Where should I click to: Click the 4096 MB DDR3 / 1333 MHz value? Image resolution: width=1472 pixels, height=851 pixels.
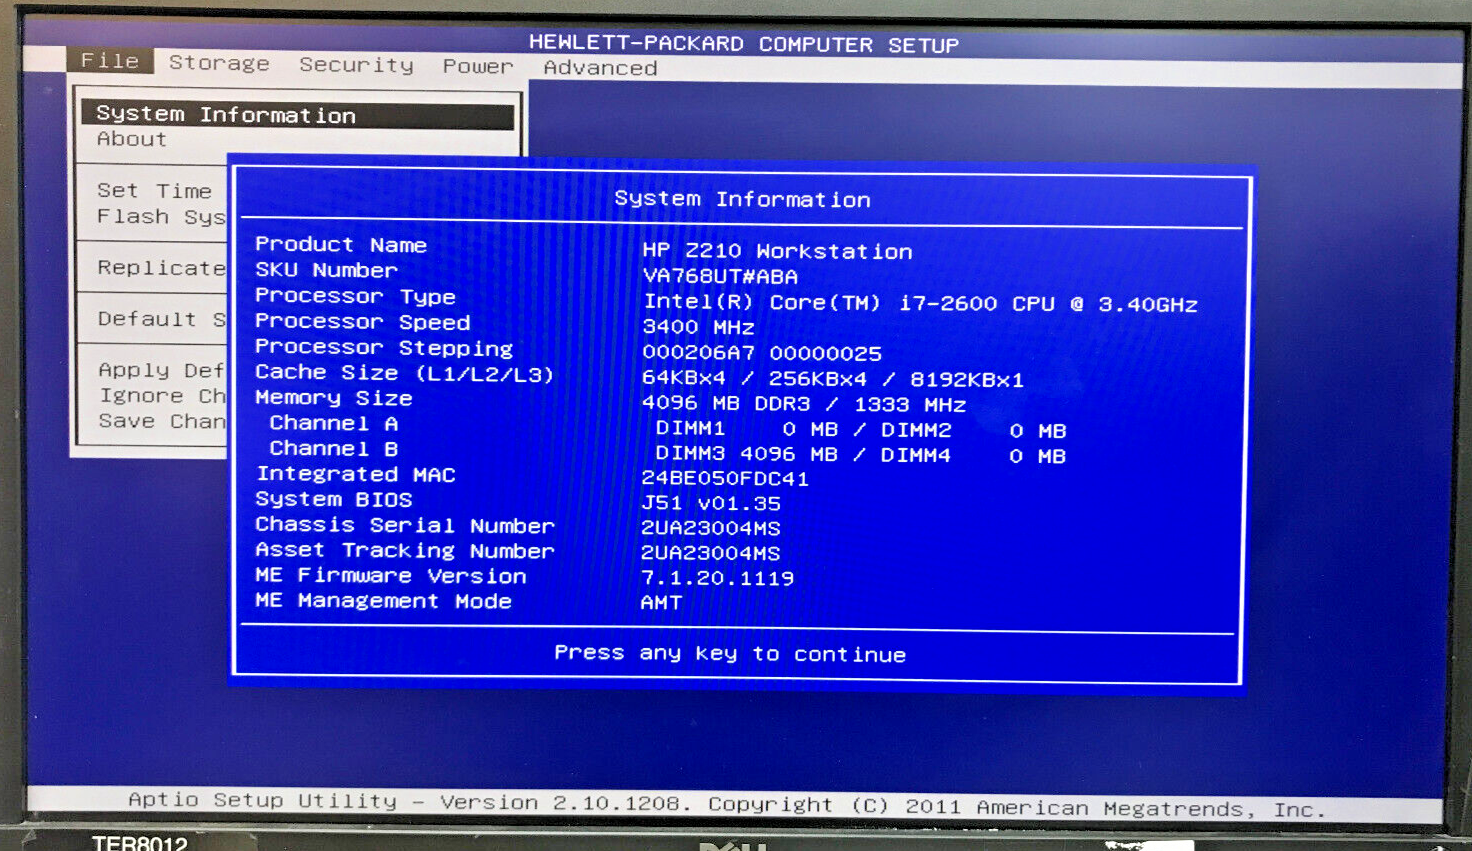[x=804, y=404]
